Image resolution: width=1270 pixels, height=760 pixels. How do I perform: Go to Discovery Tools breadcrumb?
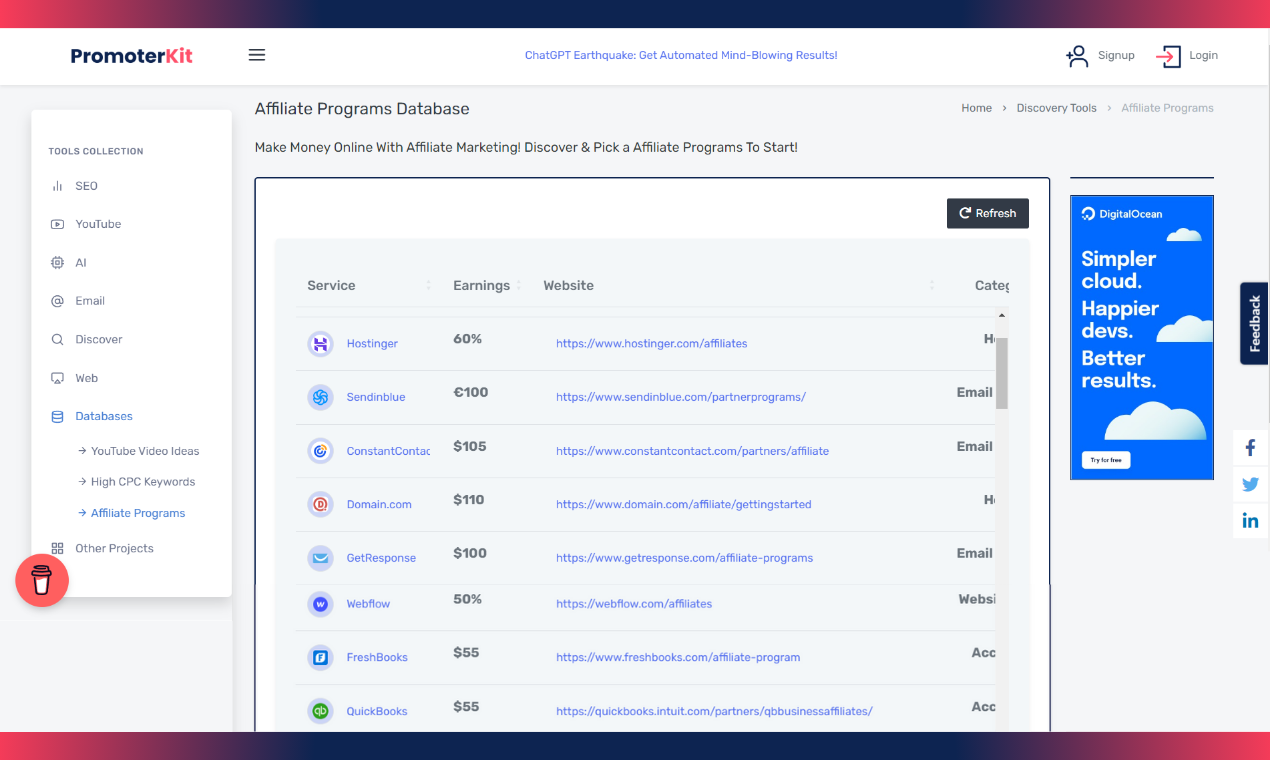tap(1056, 108)
